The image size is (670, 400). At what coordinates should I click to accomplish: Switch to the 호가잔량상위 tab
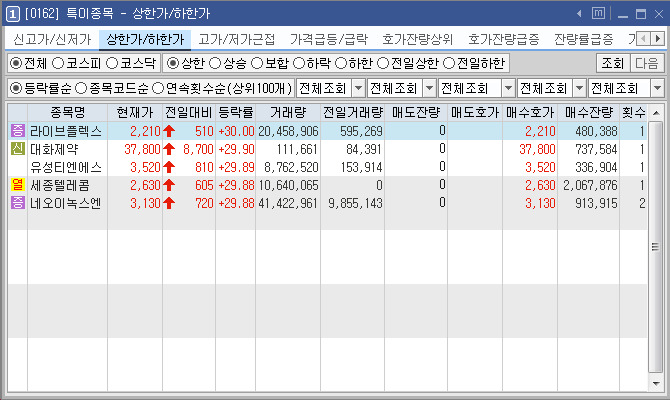[417, 39]
